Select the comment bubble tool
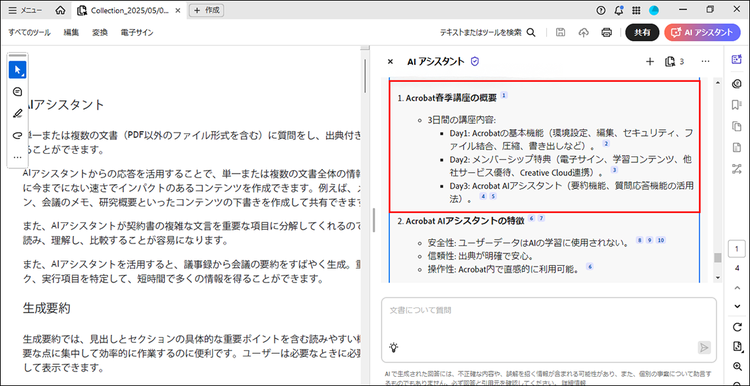750x386 pixels. point(18,92)
